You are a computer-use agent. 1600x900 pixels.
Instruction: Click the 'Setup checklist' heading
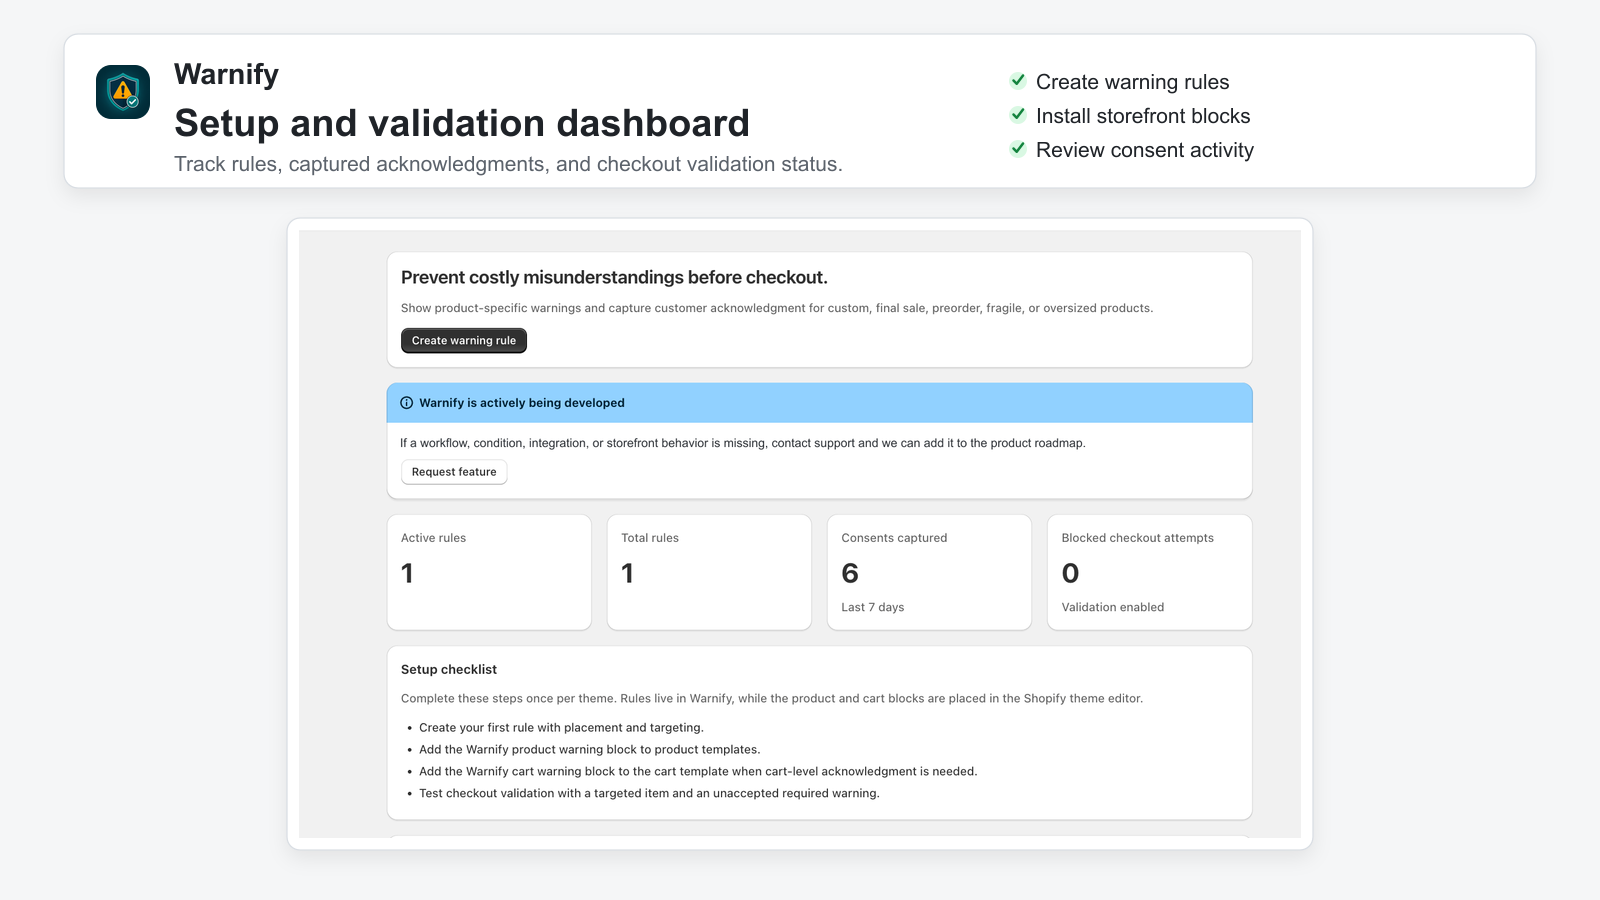click(449, 670)
